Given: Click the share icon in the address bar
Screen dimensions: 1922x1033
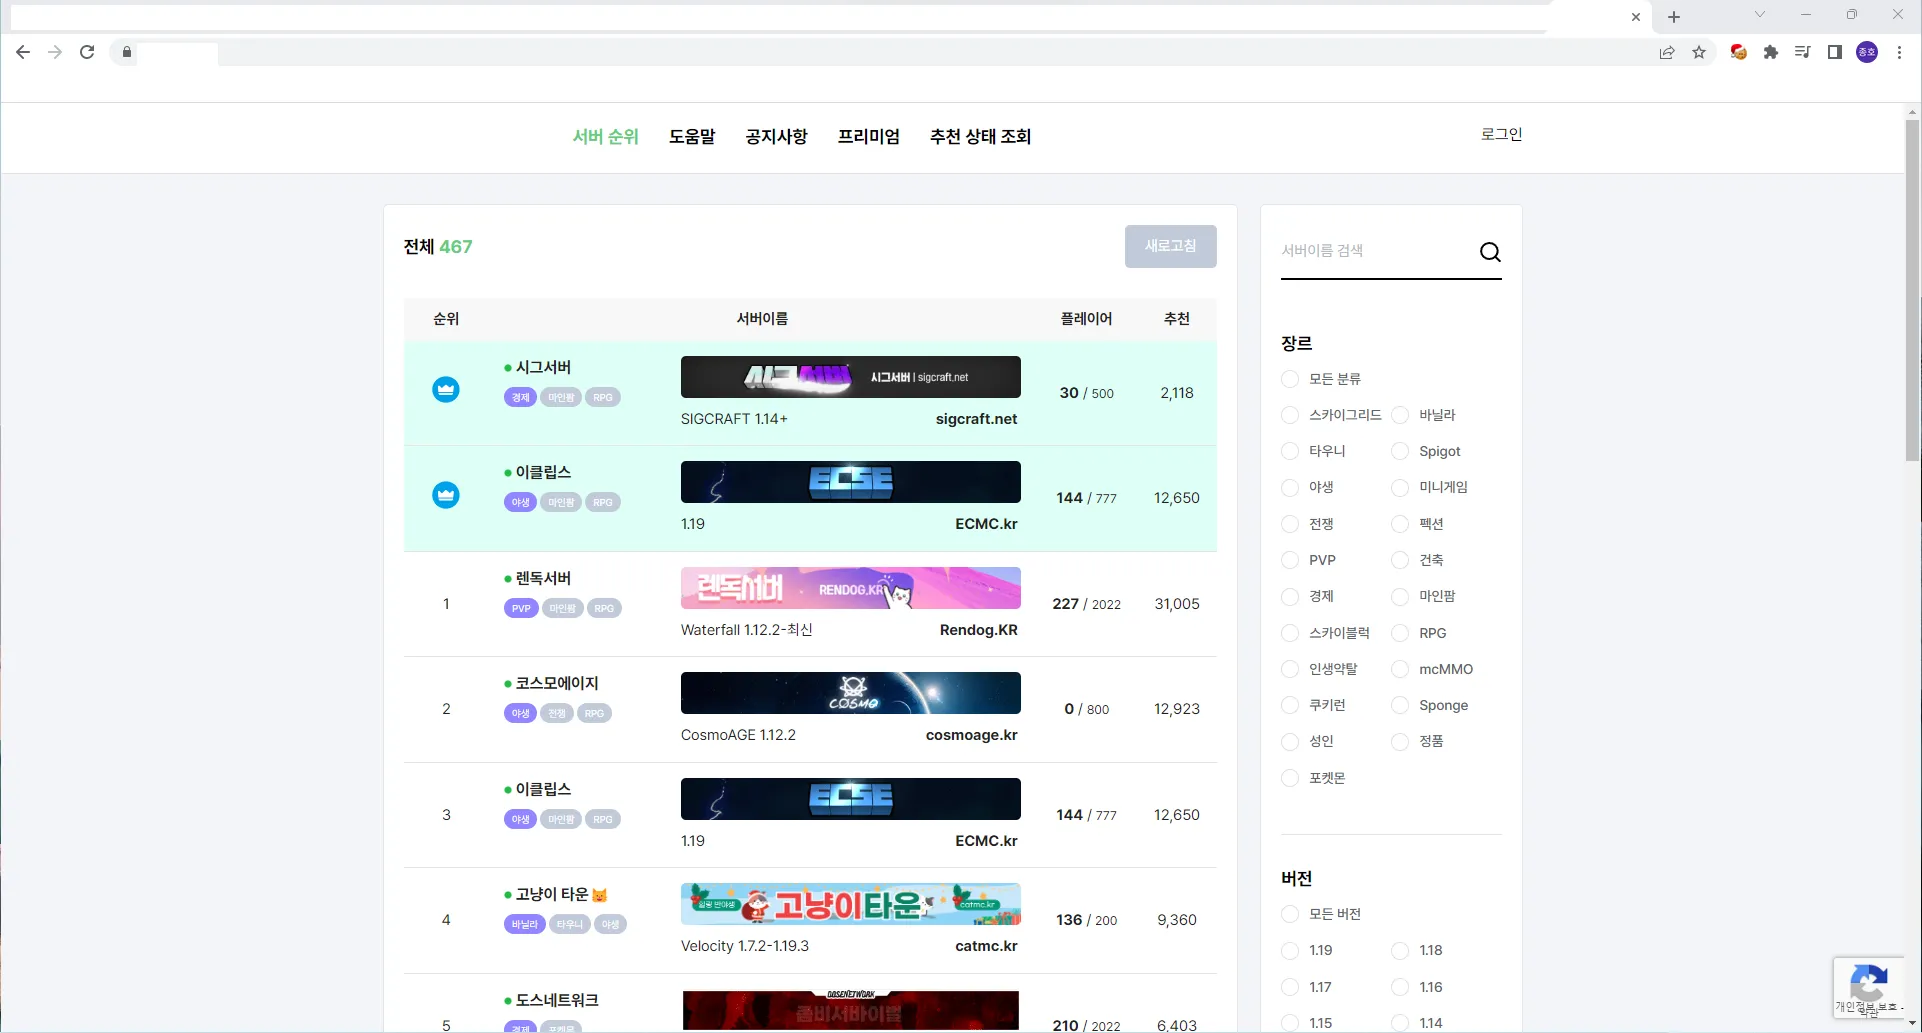Looking at the screenshot, I should pyautogui.click(x=1667, y=52).
